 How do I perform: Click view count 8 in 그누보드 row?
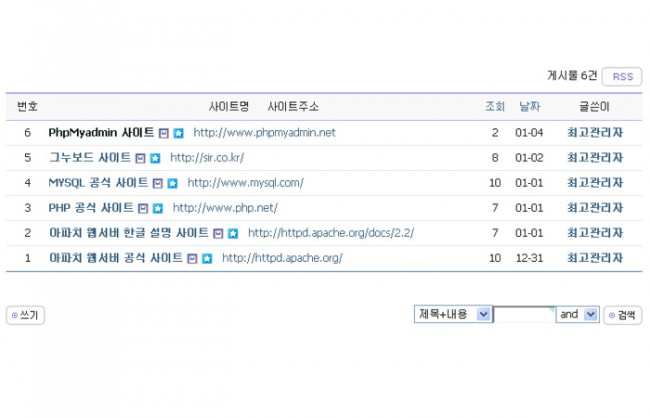pos(495,158)
